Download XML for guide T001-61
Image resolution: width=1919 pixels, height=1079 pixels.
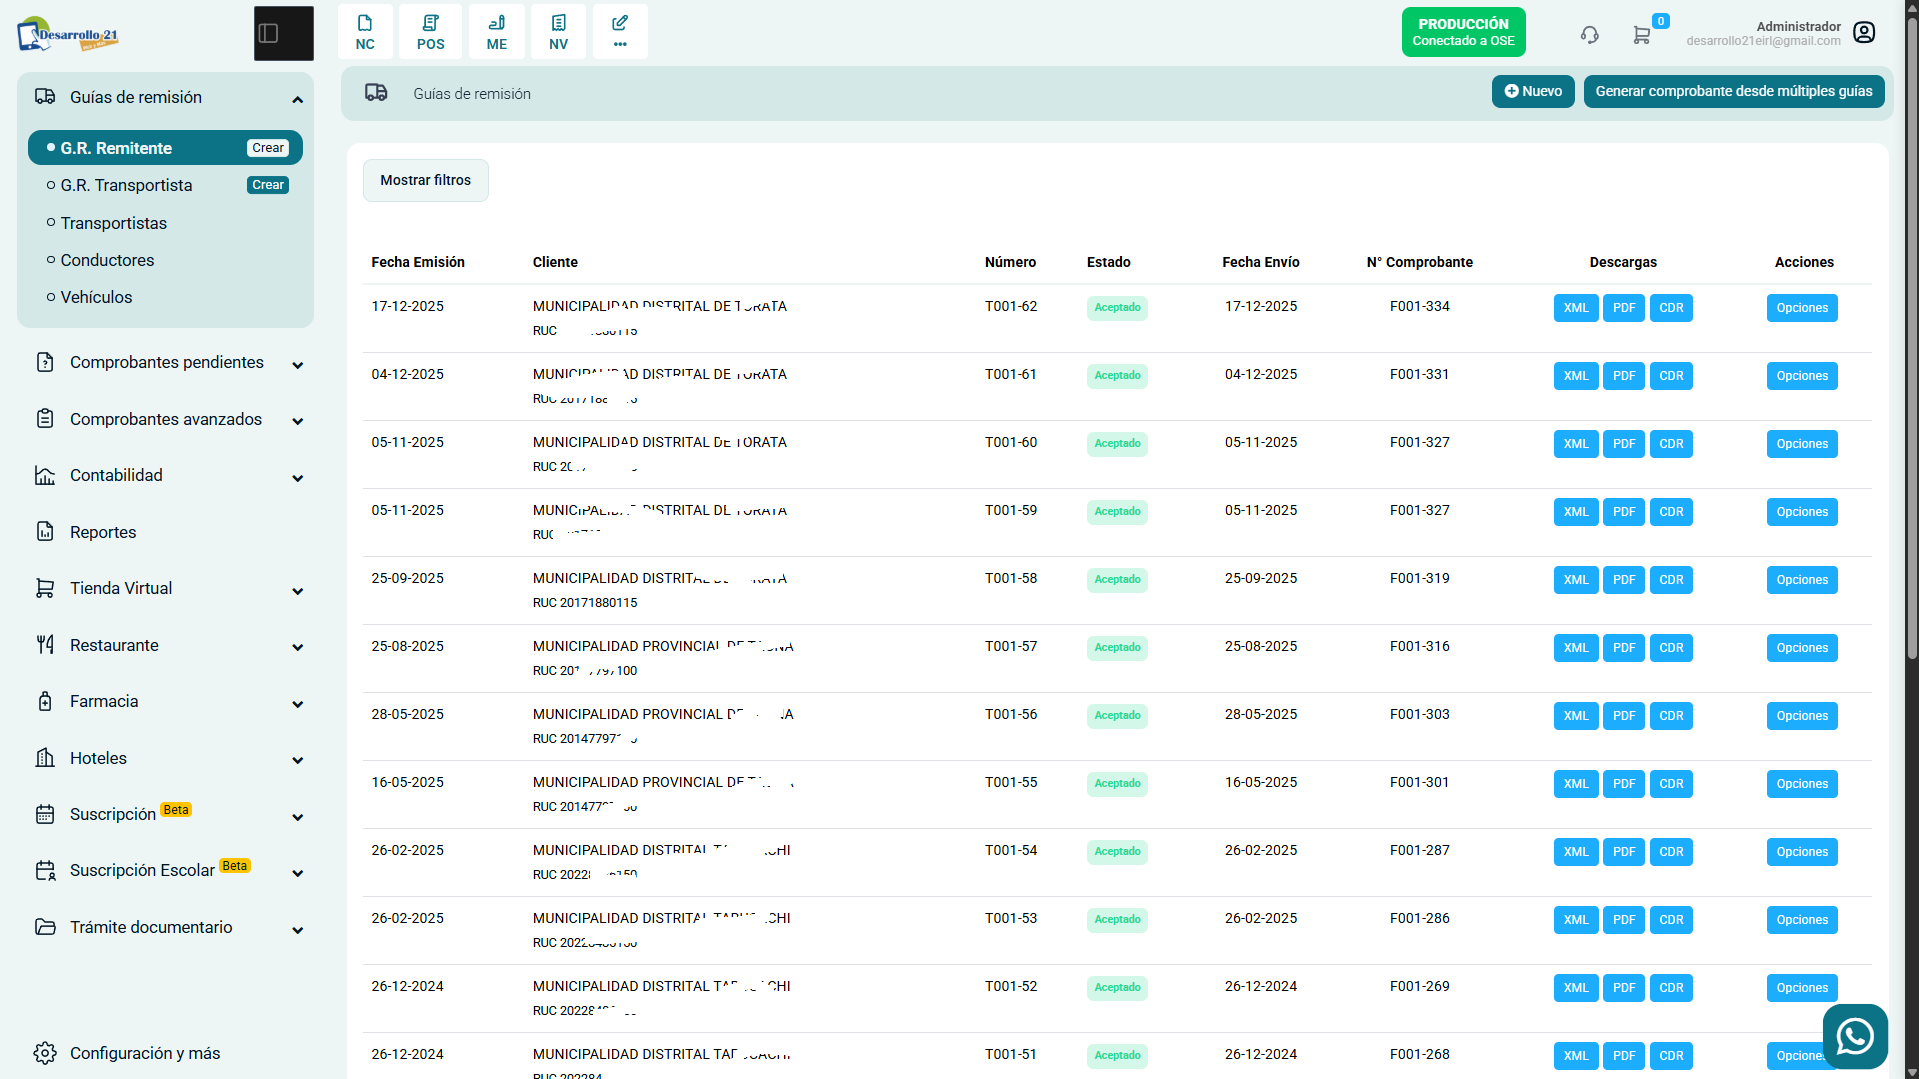click(1576, 376)
